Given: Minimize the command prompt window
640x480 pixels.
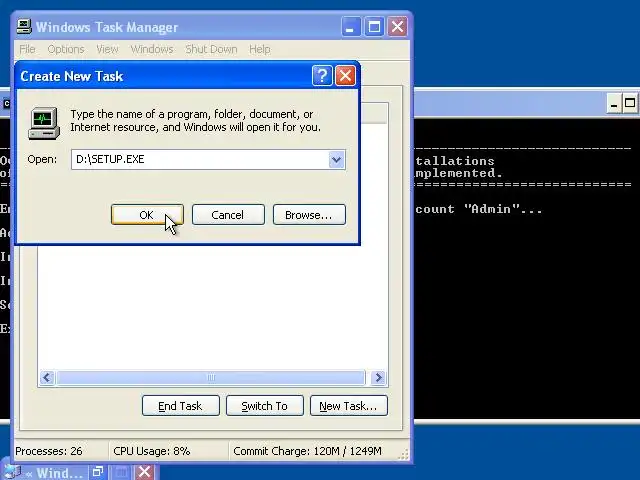Looking at the screenshot, I should tap(613, 104).
